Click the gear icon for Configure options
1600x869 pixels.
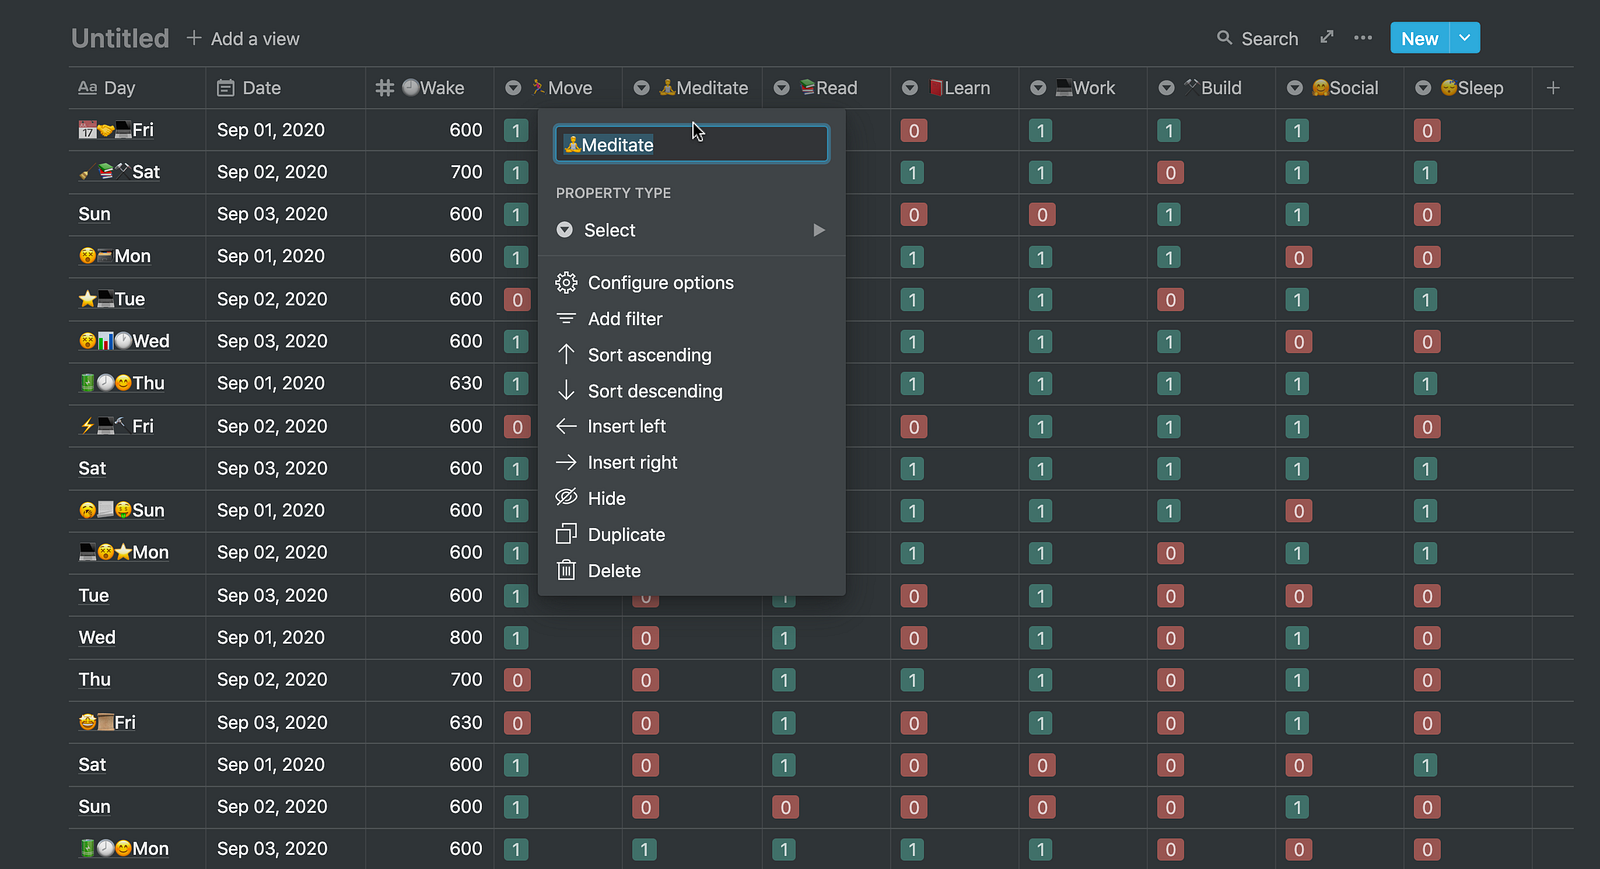pos(566,283)
